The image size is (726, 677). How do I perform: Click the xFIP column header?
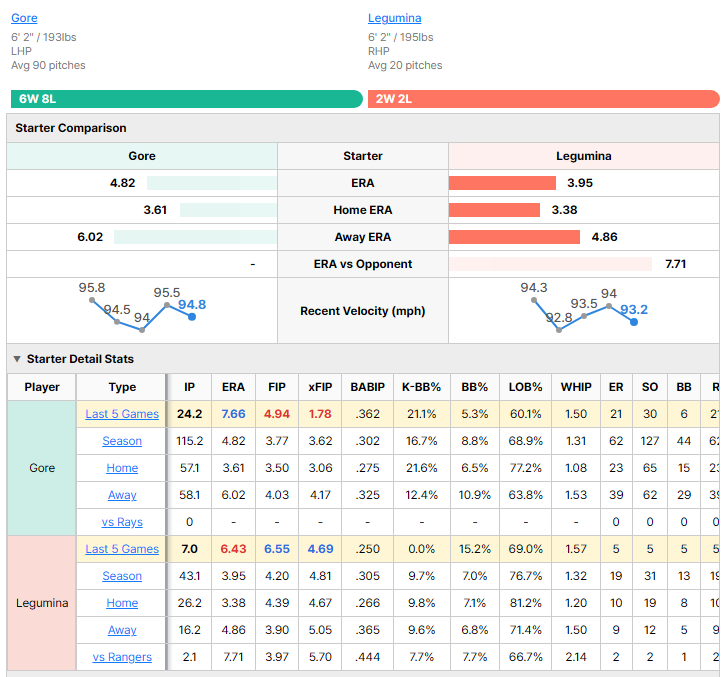pyautogui.click(x=320, y=387)
